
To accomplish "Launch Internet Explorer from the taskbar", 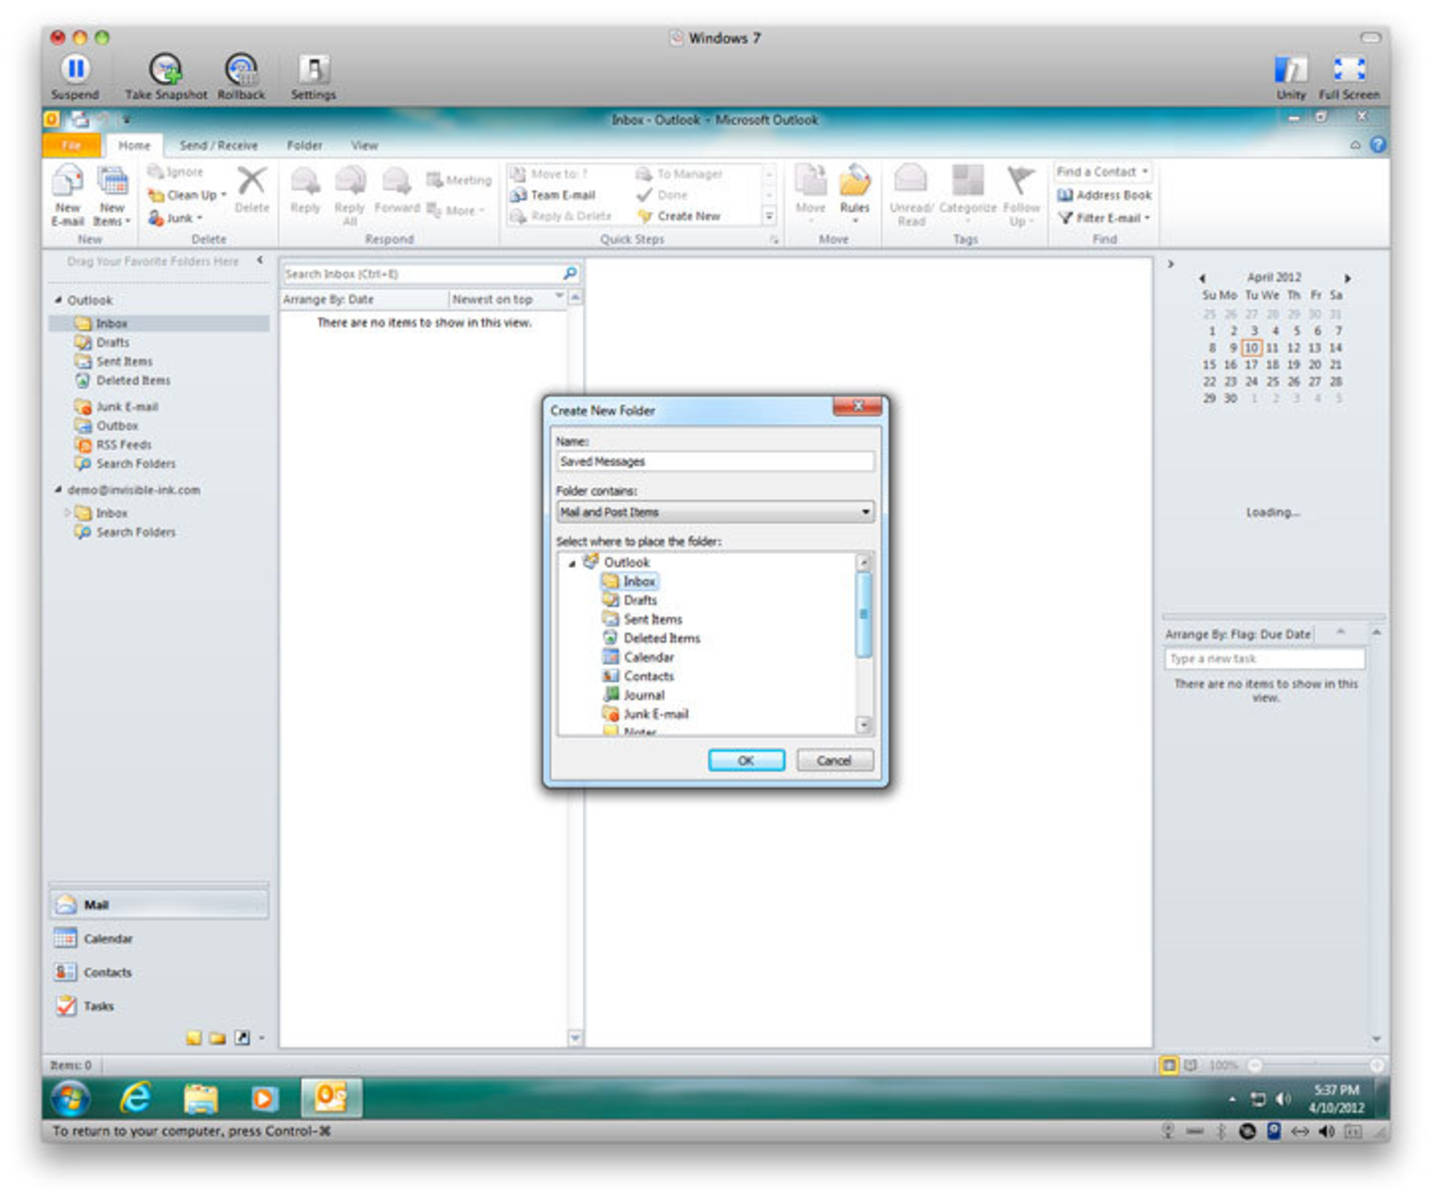I will click(x=135, y=1099).
